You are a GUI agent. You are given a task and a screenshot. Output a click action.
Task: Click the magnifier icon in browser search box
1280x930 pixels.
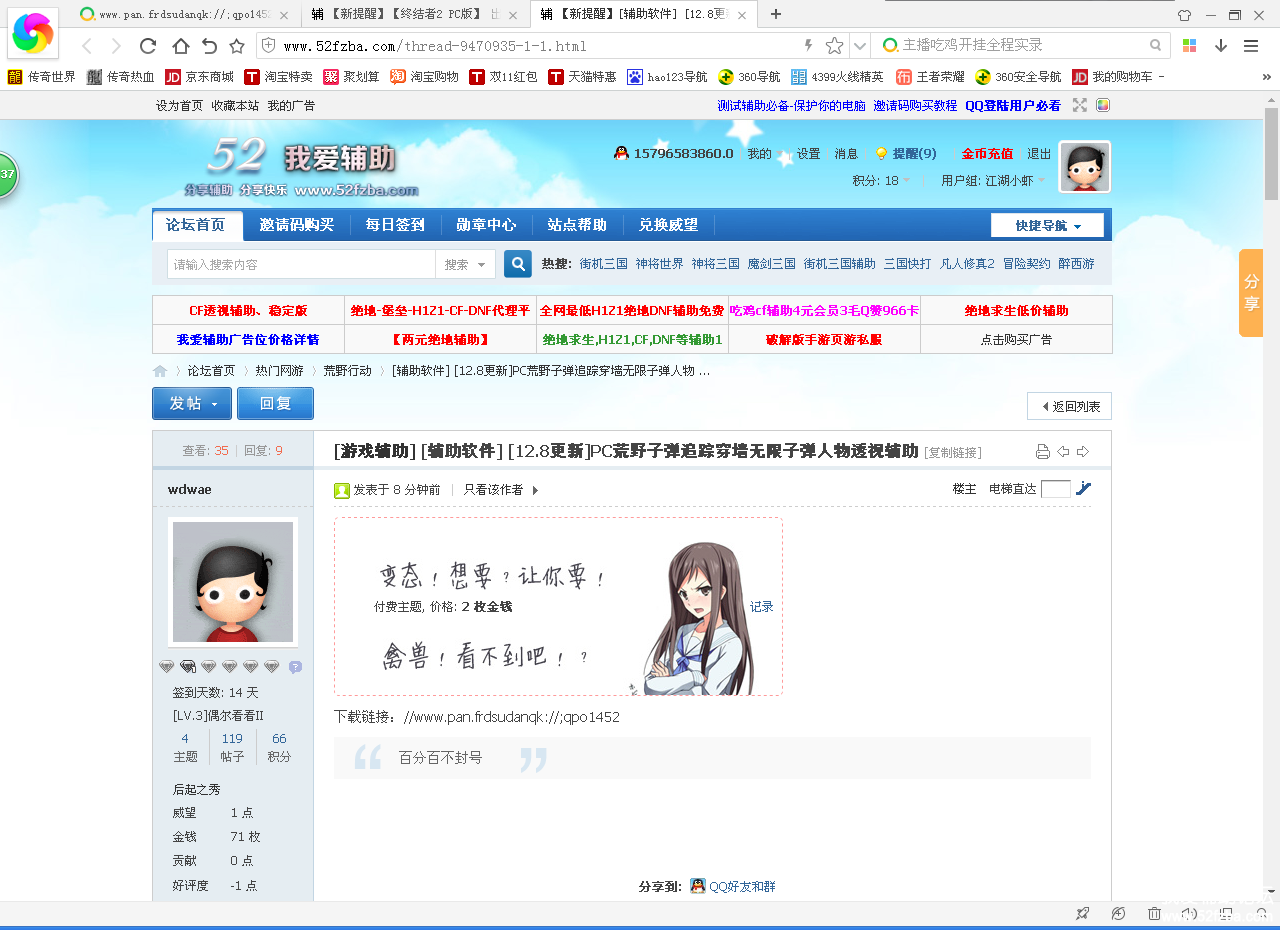(x=1155, y=46)
